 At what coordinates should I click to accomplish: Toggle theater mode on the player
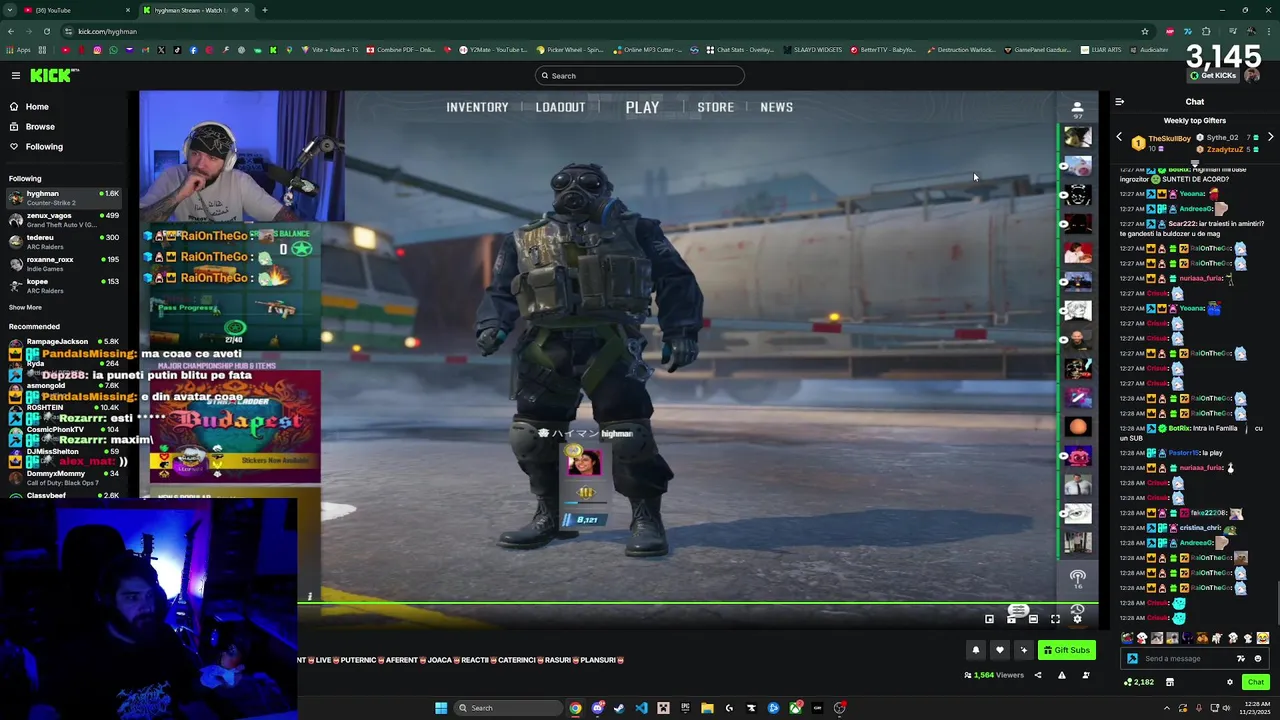coord(1033,619)
